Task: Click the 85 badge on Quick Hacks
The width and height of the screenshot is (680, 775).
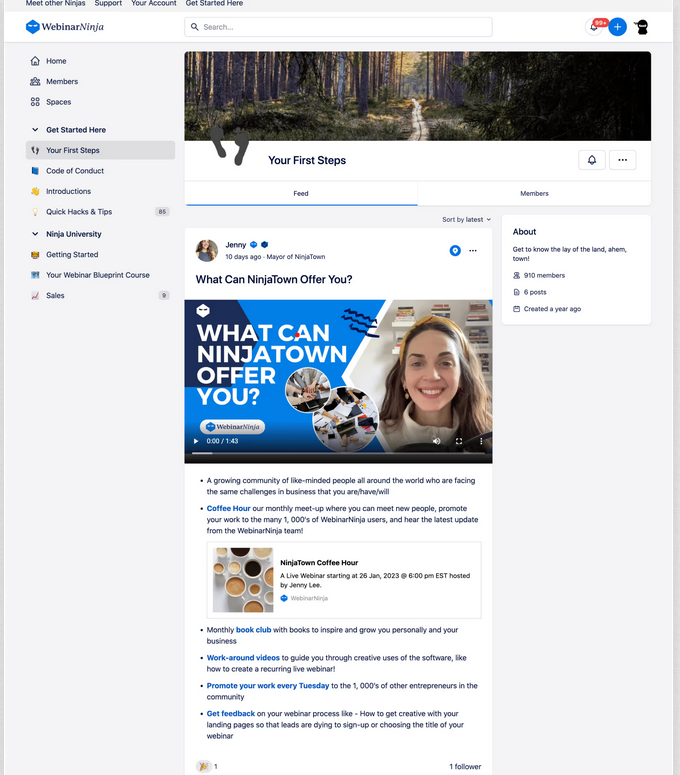Action: (x=162, y=212)
